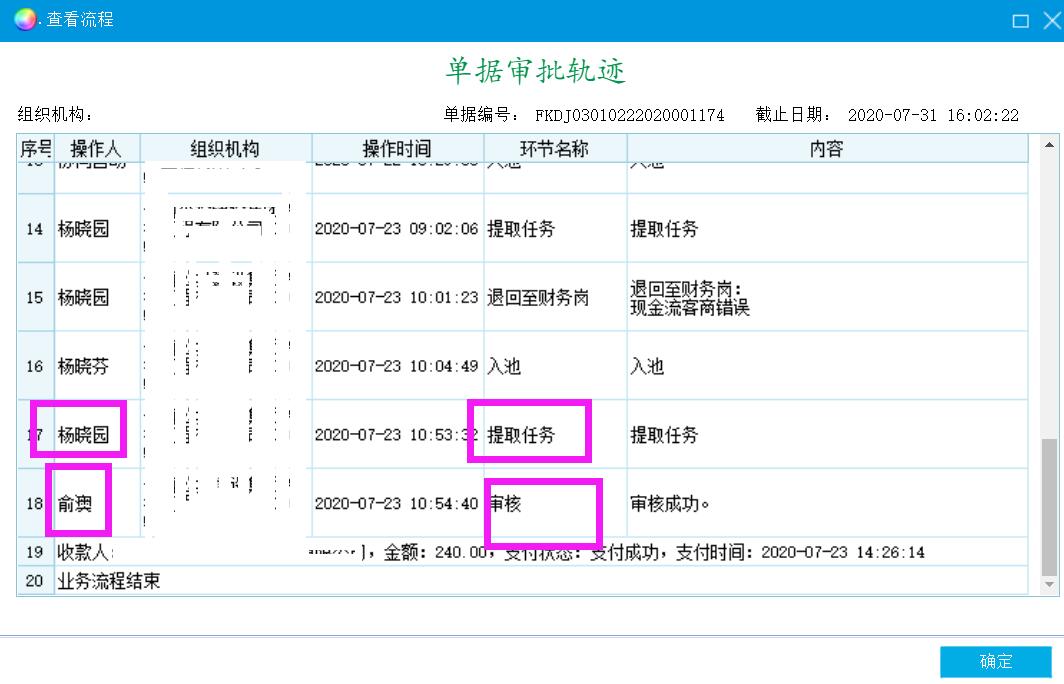Viewport: 1064px width, 684px height.
Task: Click the table scrollbar up arrow
Action: [1049, 146]
